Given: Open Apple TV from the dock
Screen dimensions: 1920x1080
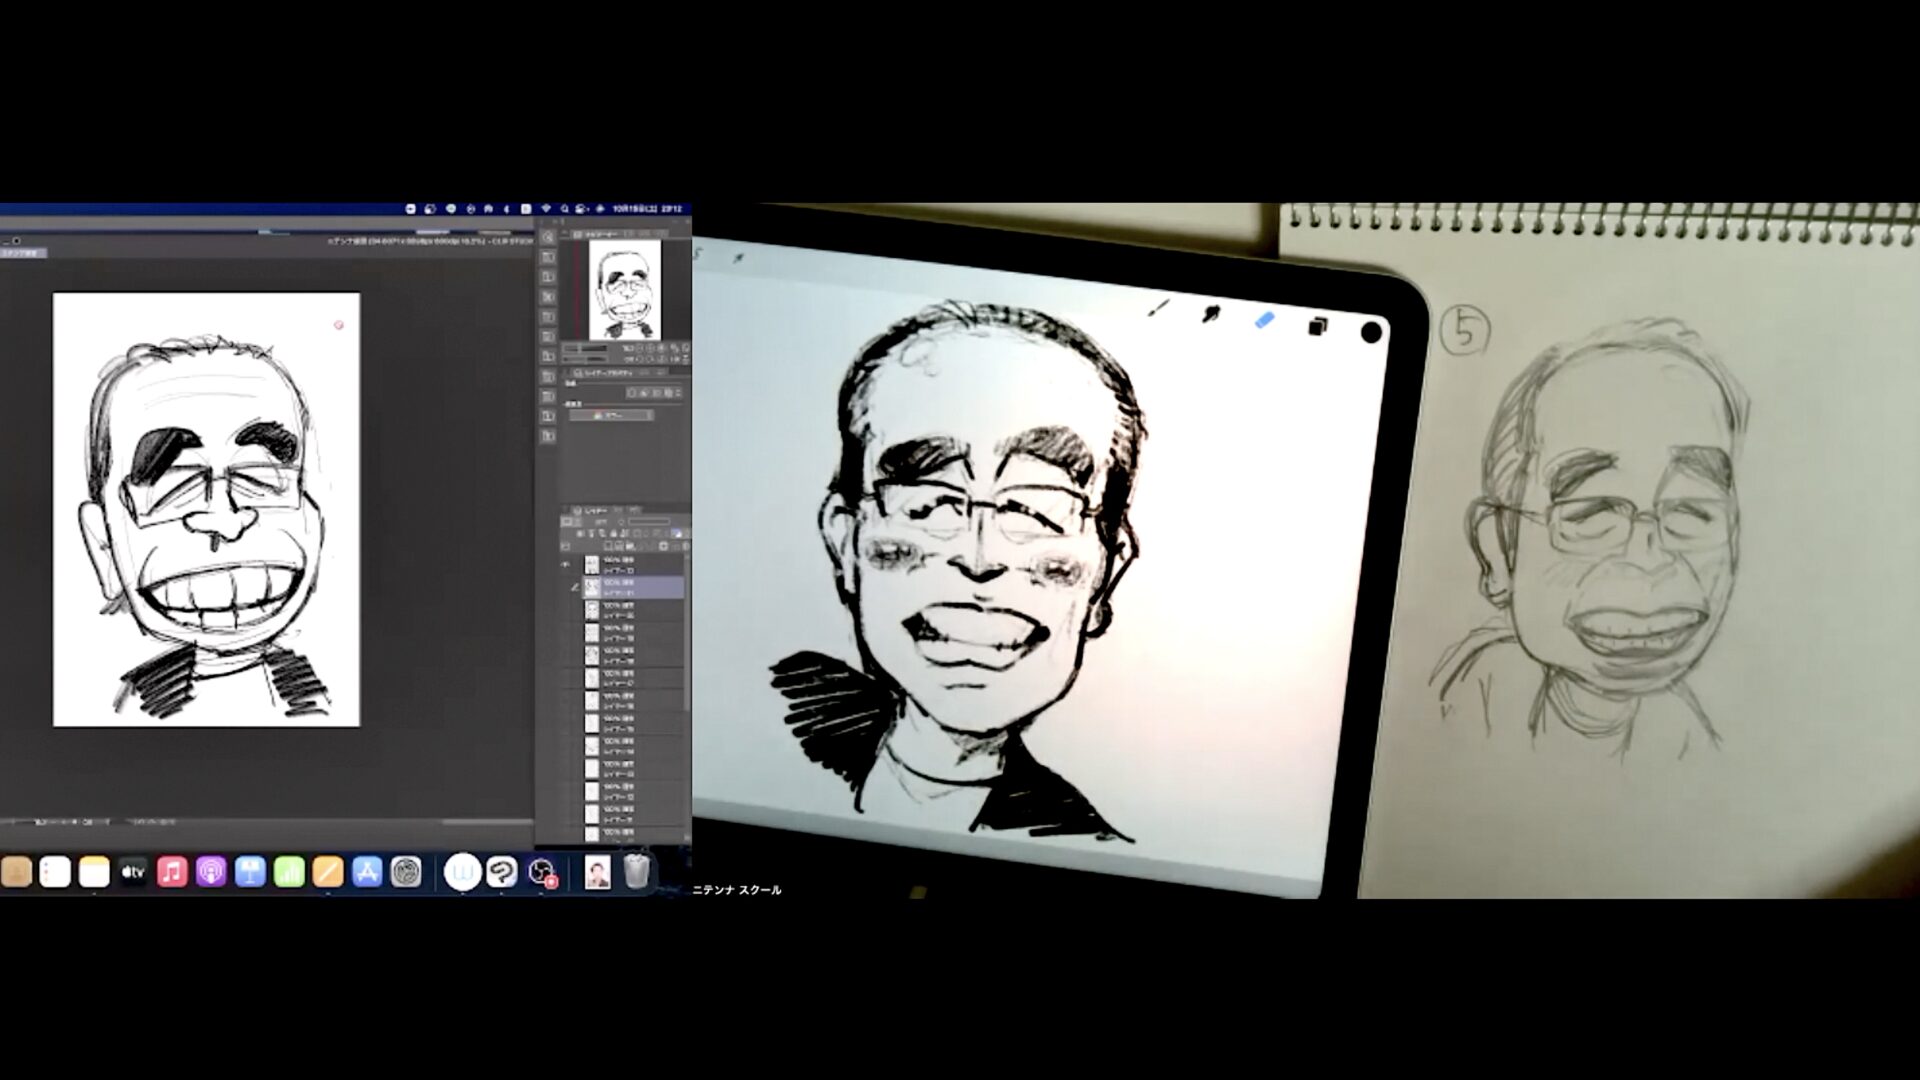Looking at the screenshot, I should (133, 872).
